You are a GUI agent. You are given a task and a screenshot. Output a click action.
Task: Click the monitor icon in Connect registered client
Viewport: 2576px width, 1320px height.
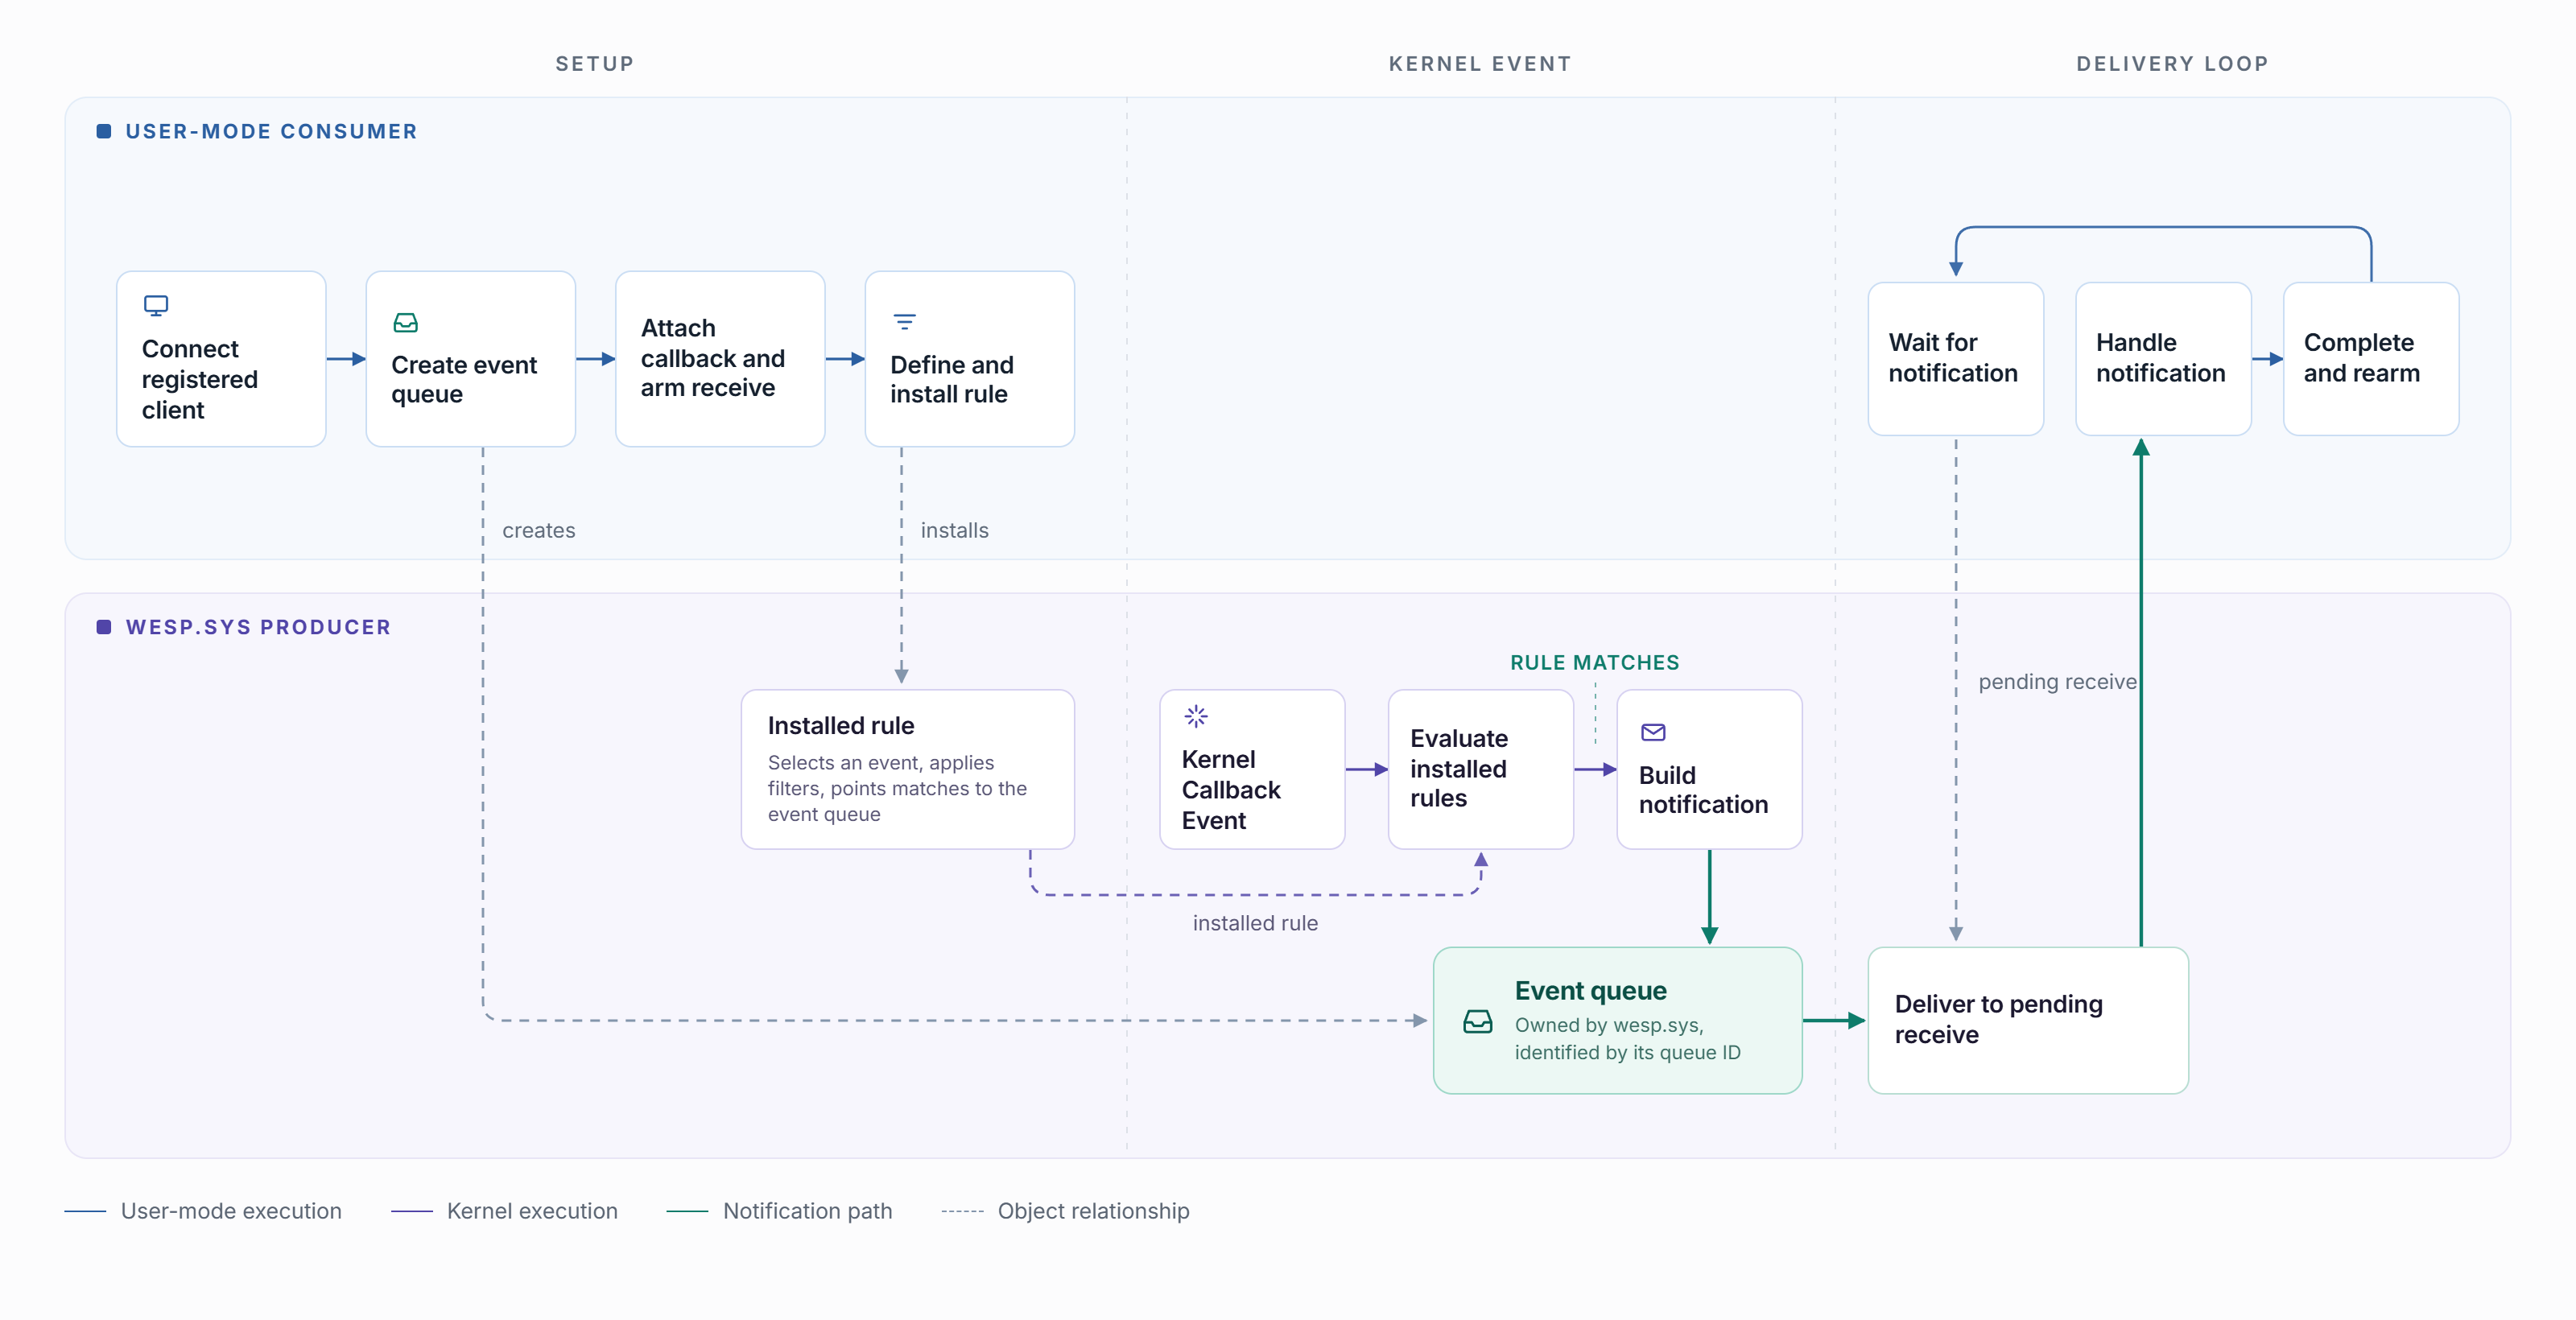click(156, 305)
